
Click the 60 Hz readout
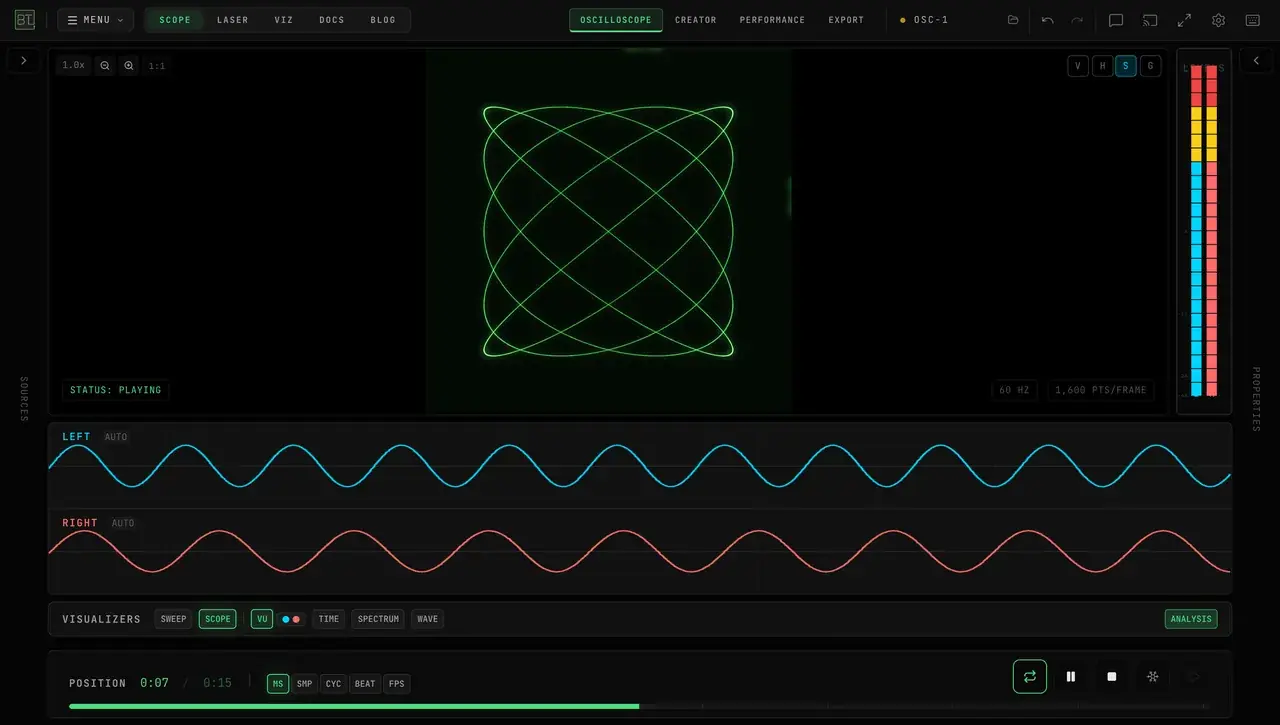[1014, 390]
